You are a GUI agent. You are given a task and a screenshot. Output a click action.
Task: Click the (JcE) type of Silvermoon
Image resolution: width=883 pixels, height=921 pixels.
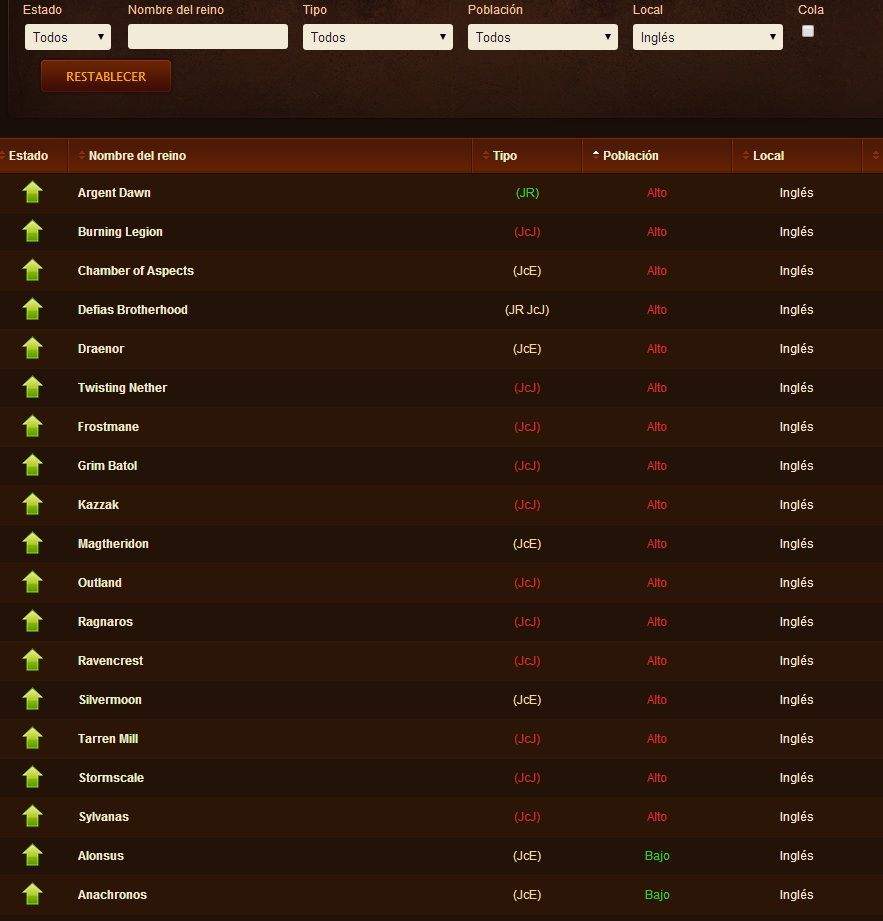(x=527, y=700)
